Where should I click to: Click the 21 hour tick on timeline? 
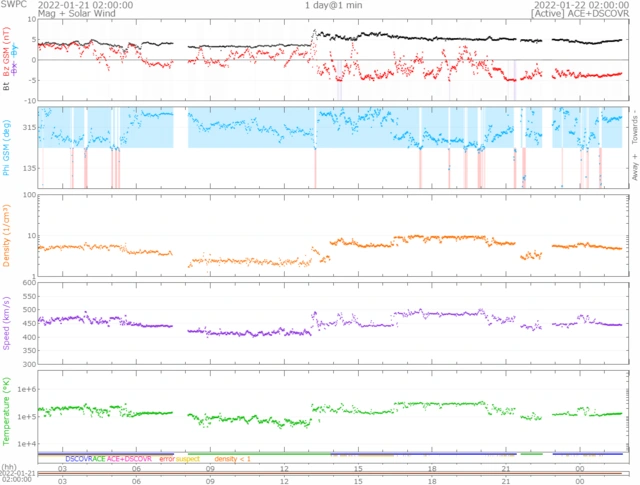click(x=507, y=468)
